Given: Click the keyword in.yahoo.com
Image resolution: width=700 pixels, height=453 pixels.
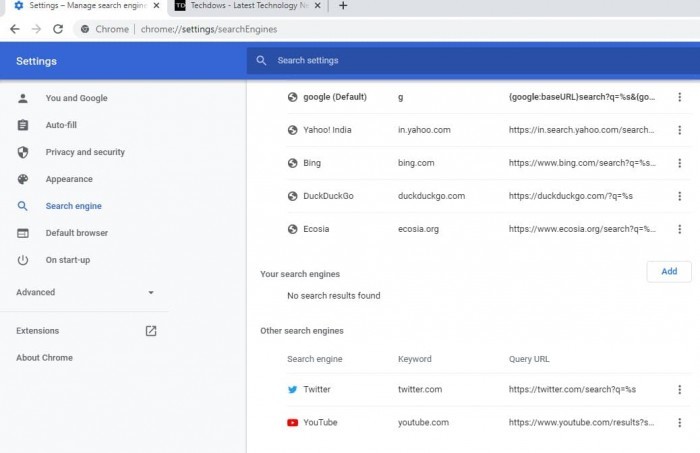Looking at the screenshot, I should 424,130.
